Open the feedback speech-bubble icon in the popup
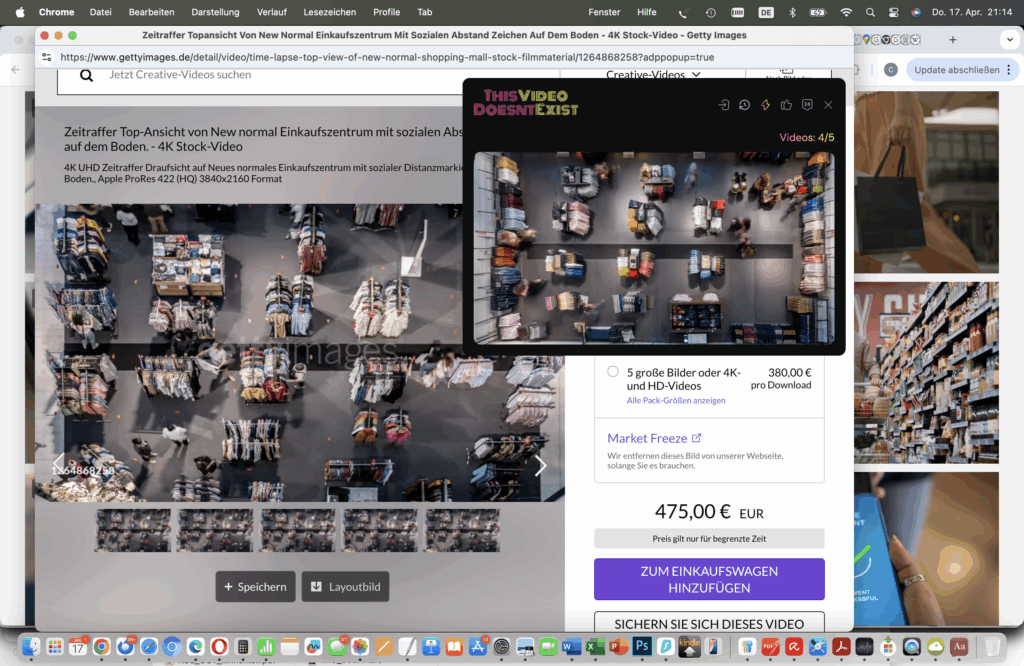 click(x=807, y=105)
